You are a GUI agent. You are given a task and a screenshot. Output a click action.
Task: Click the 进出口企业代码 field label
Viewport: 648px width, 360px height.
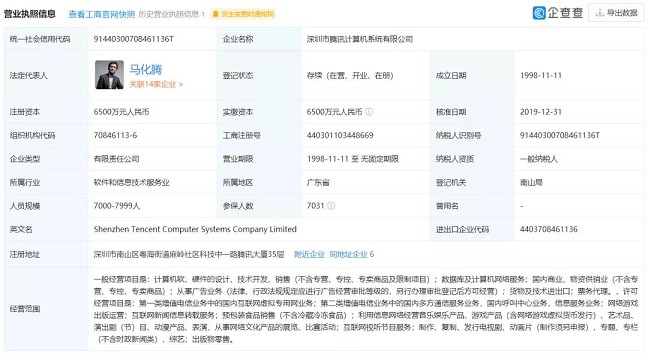(462, 229)
